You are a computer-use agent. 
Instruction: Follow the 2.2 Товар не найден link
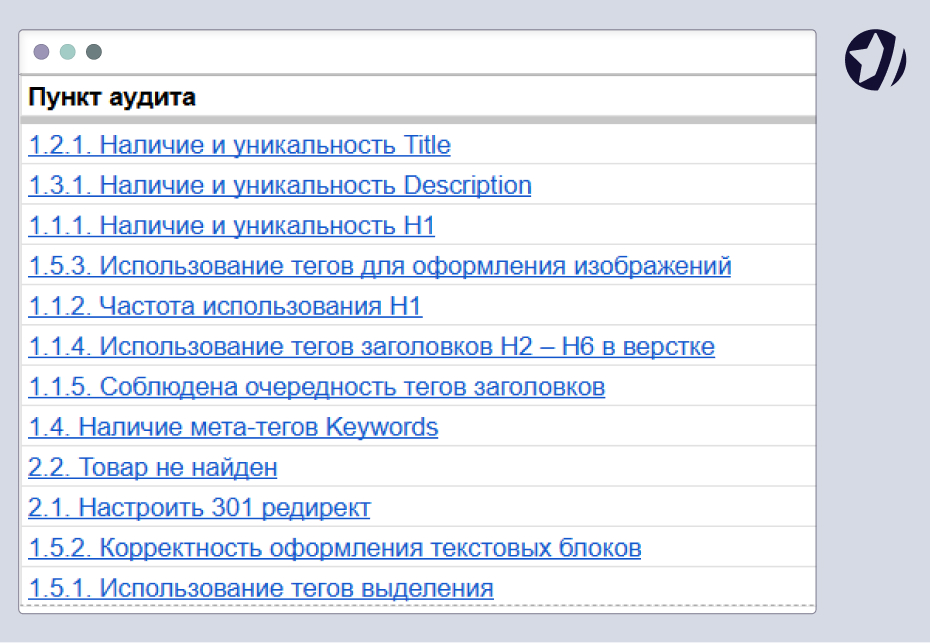(x=152, y=468)
